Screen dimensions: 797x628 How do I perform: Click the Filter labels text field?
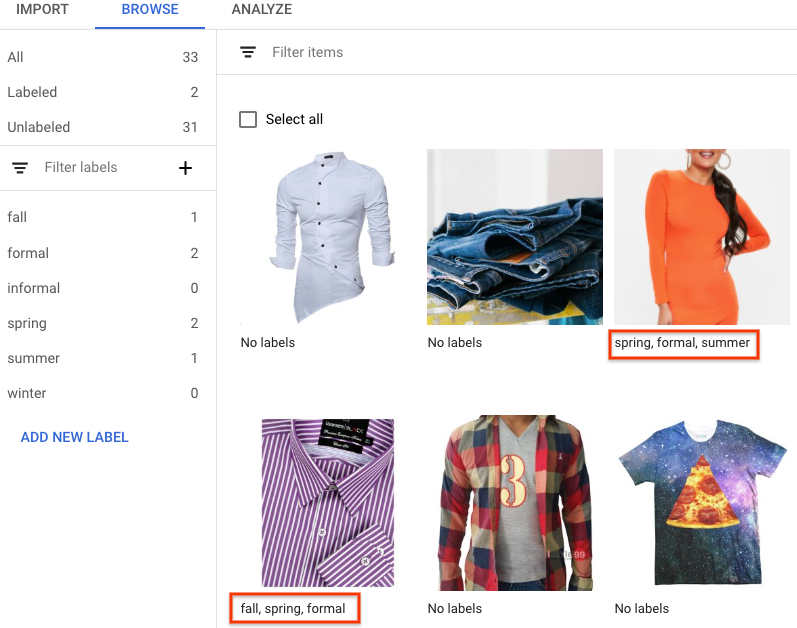pyautogui.click(x=100, y=168)
